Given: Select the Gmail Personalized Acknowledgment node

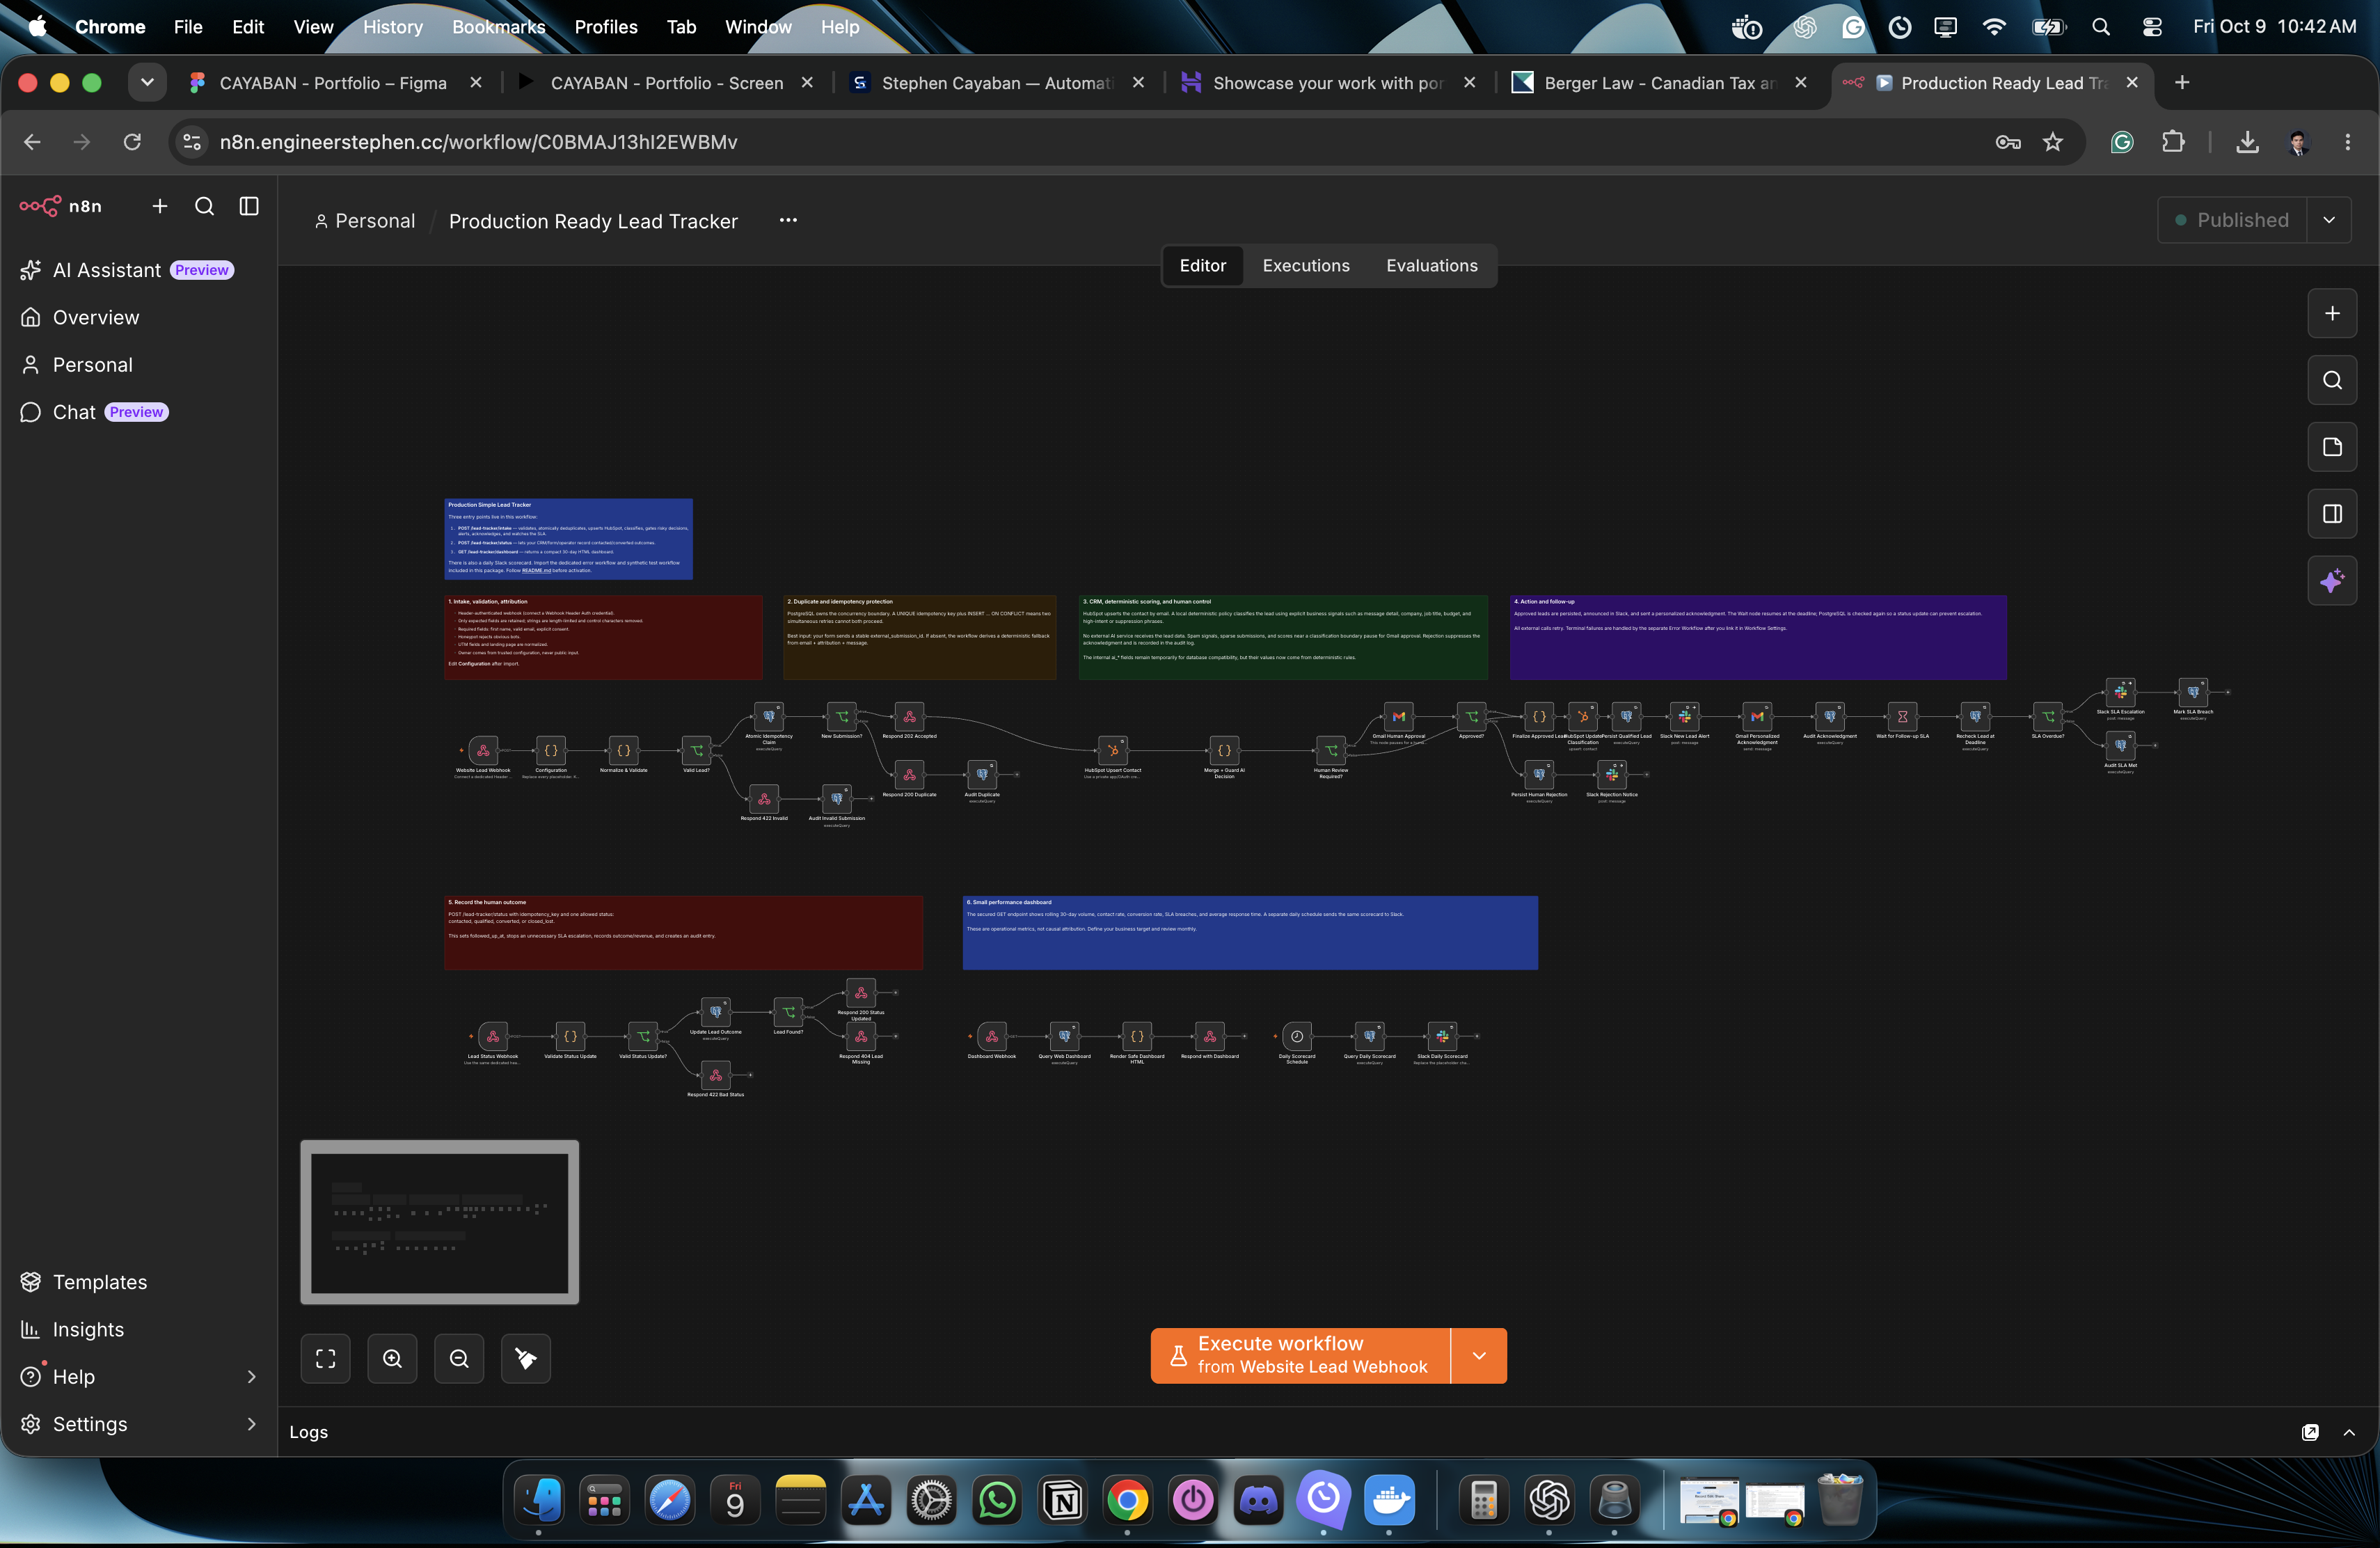Looking at the screenshot, I should (1757, 716).
